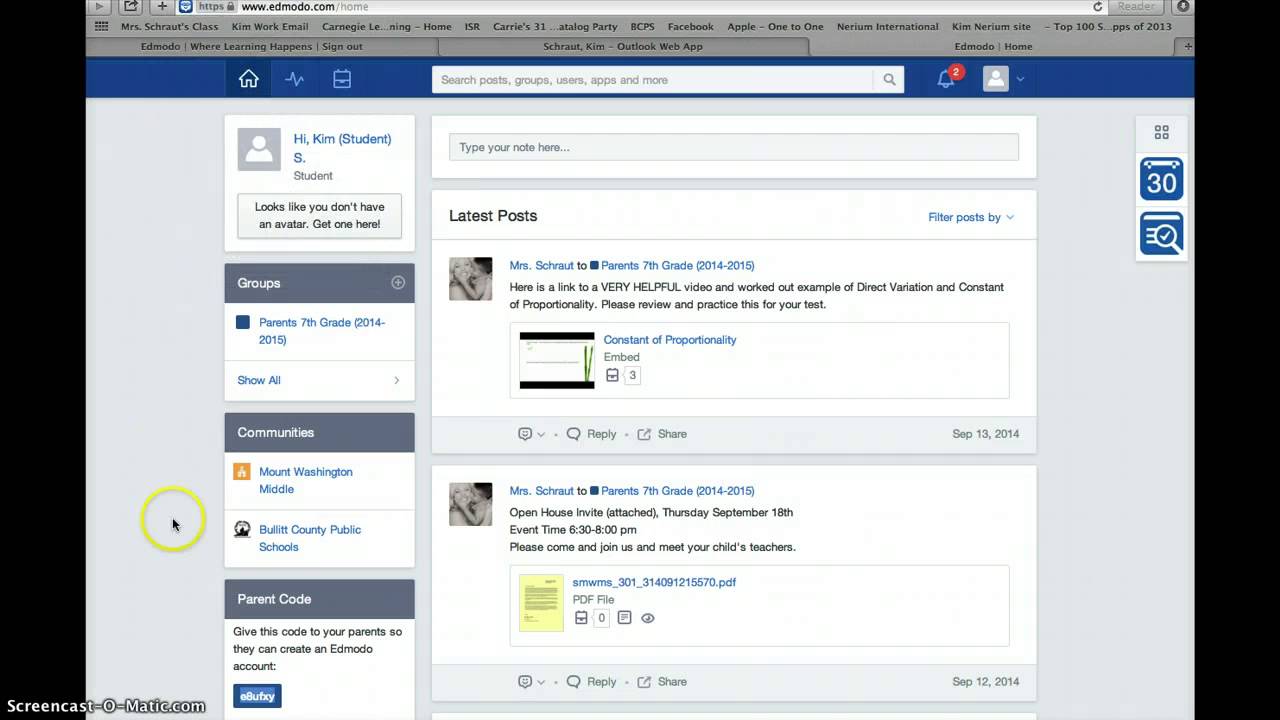Reply to the Sep 12 post
The image size is (1280, 720).
tap(591, 682)
